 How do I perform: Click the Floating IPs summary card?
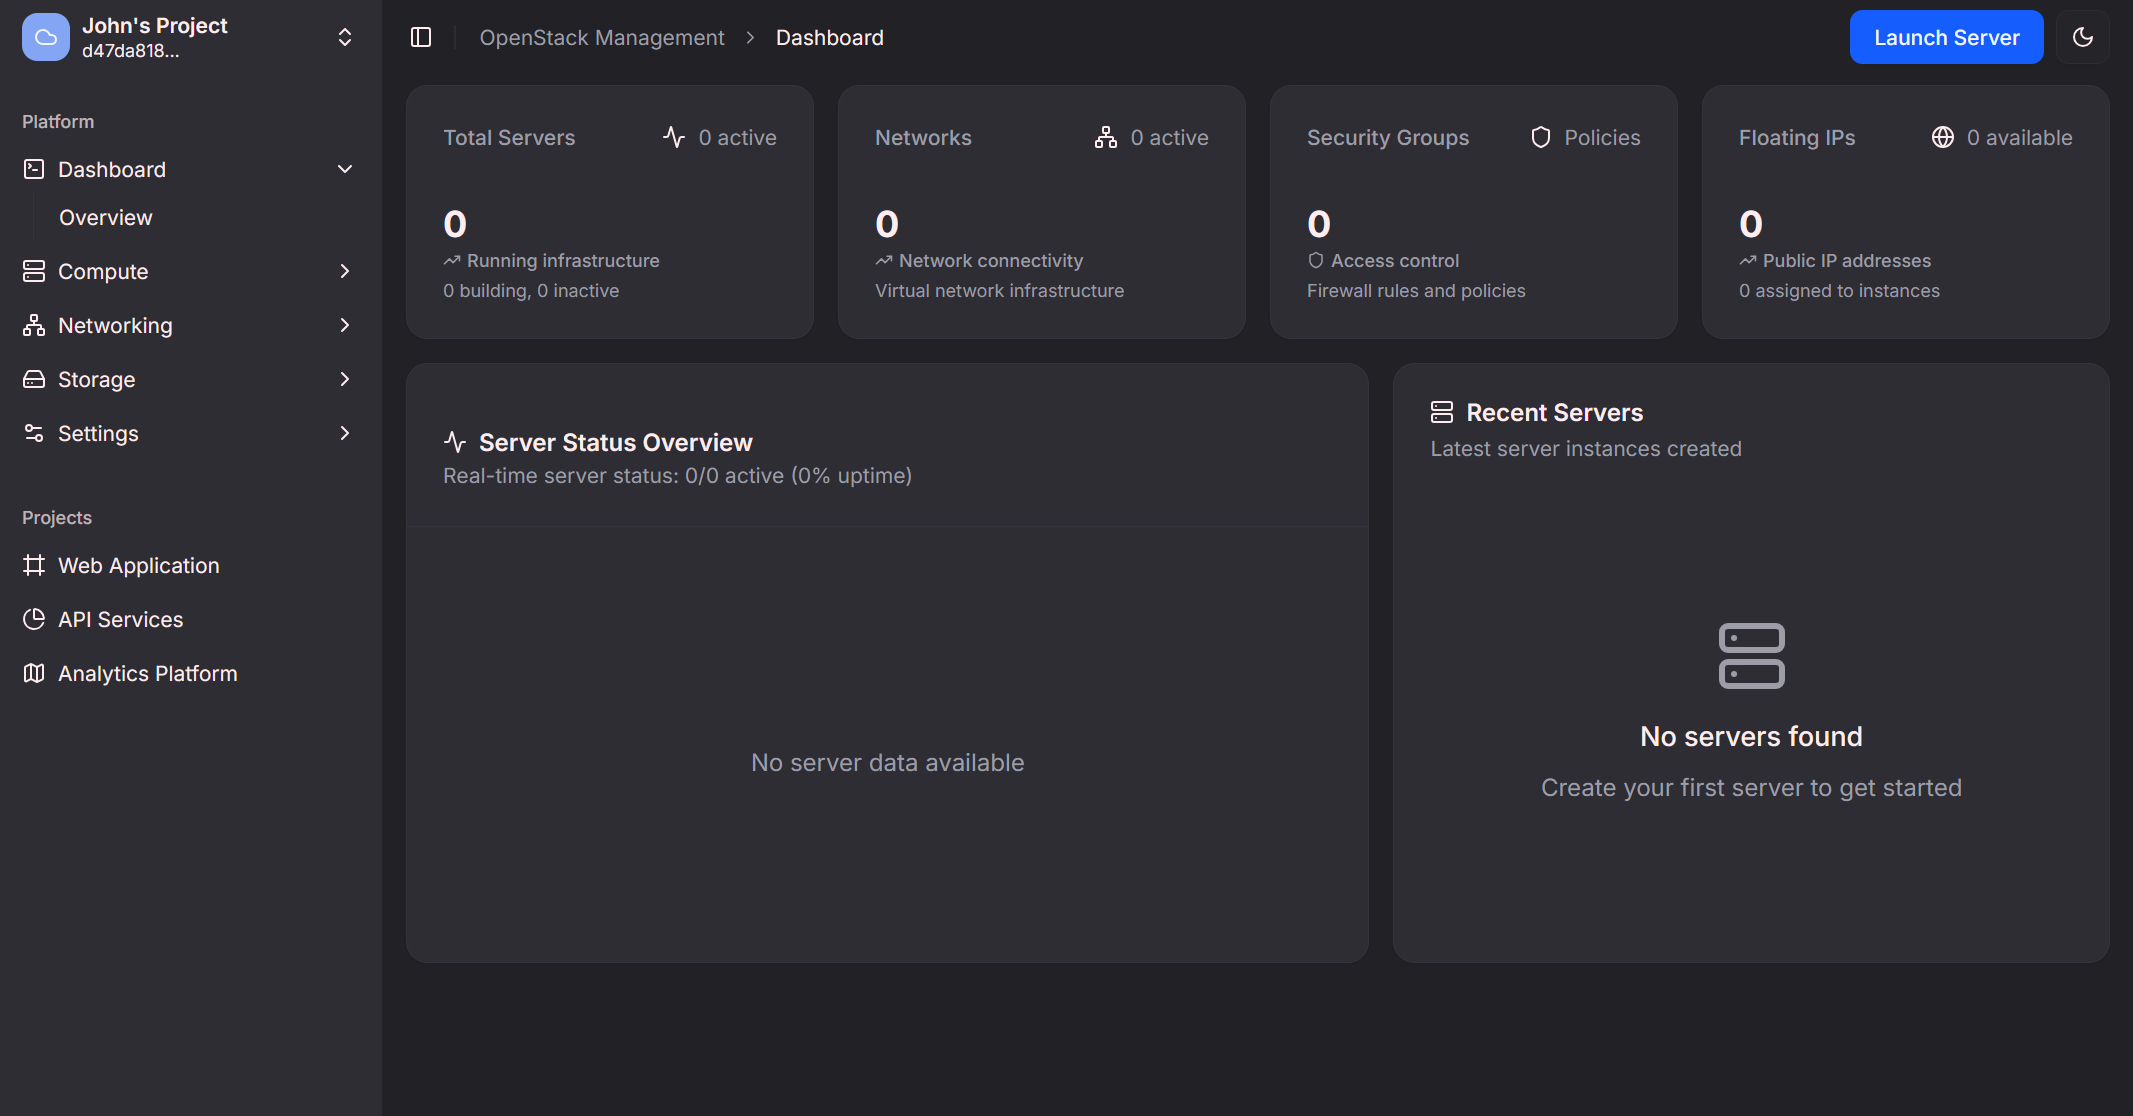(1905, 211)
